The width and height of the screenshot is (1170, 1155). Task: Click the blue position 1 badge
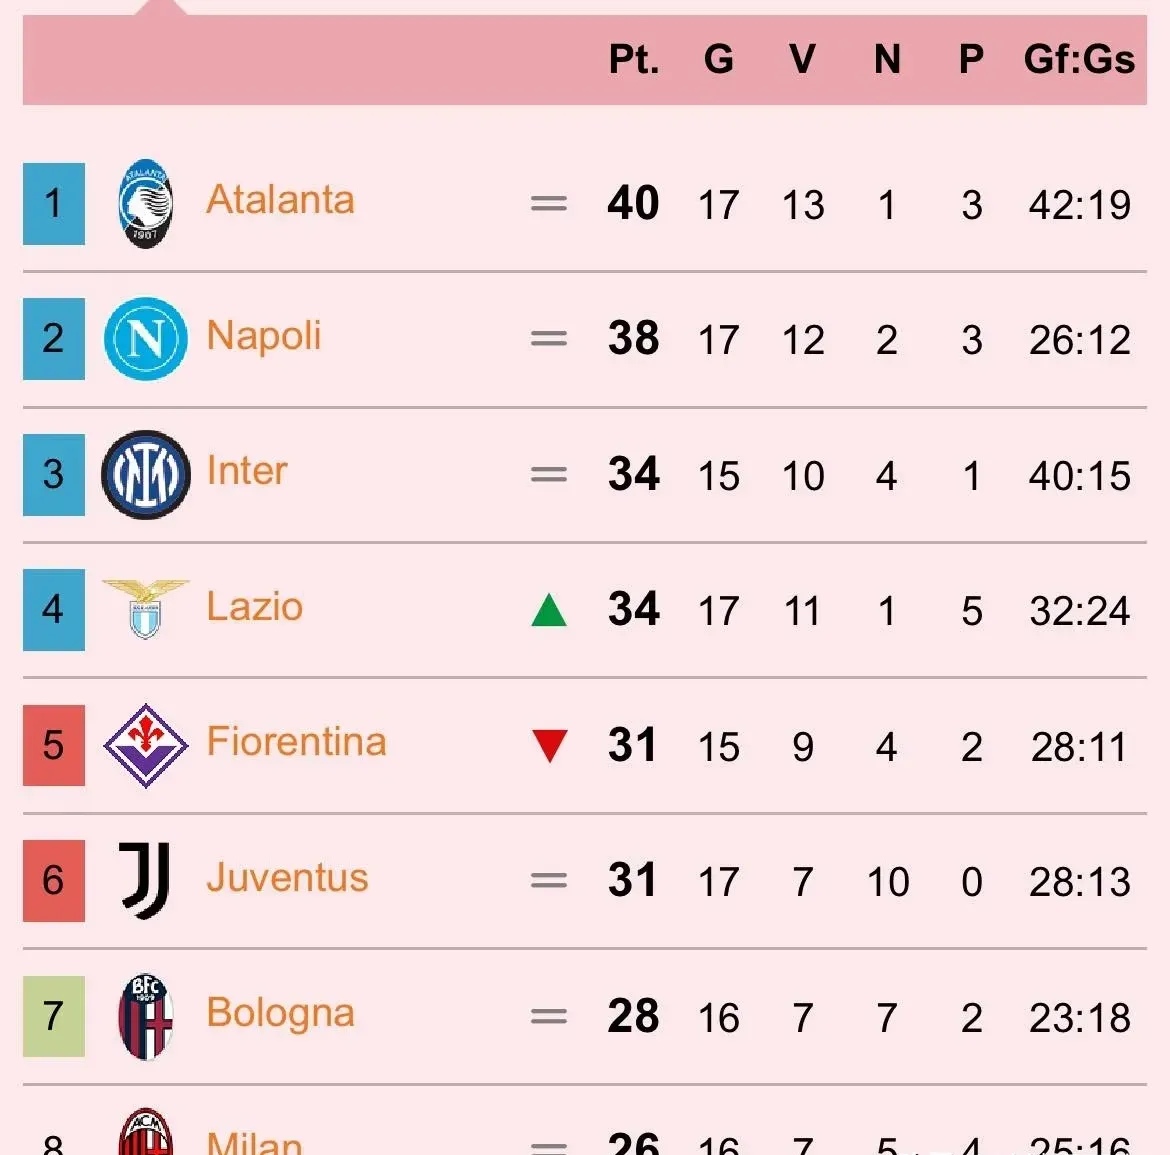[54, 204]
